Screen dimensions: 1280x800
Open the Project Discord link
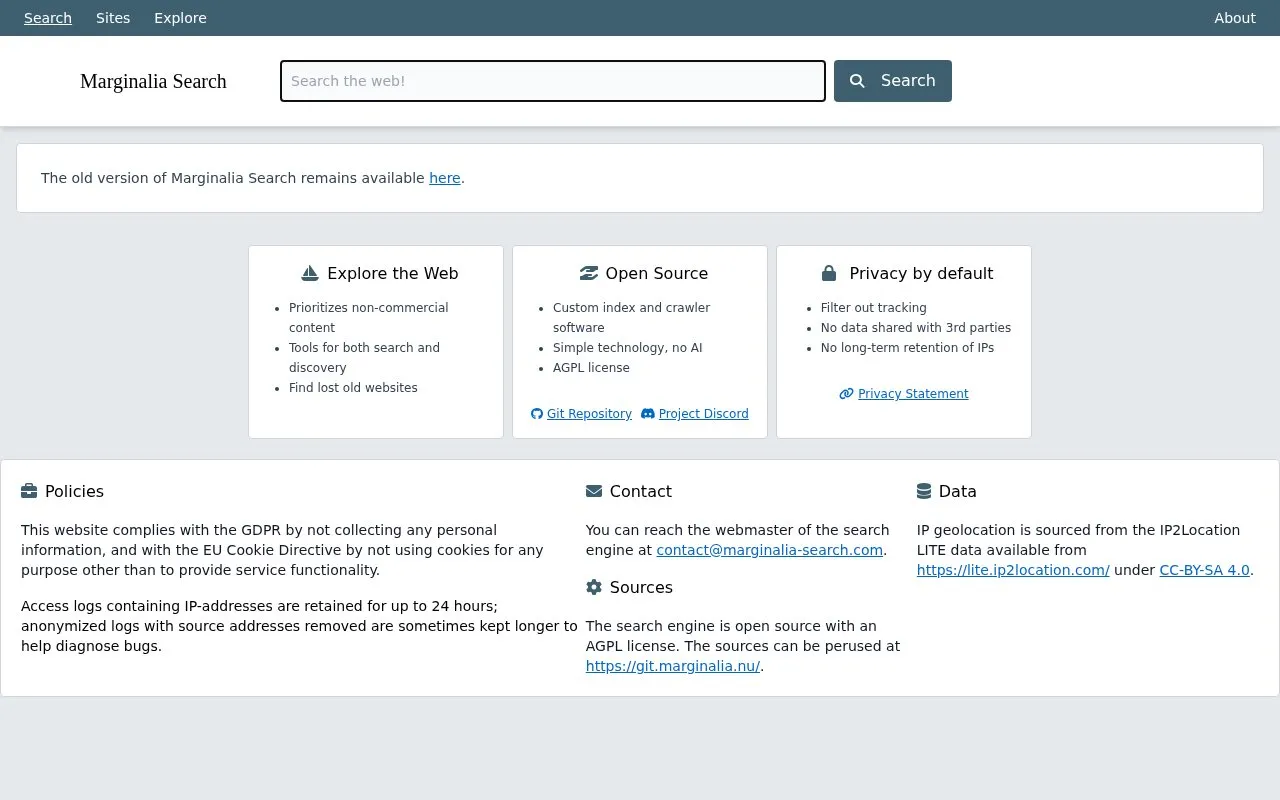click(x=704, y=414)
